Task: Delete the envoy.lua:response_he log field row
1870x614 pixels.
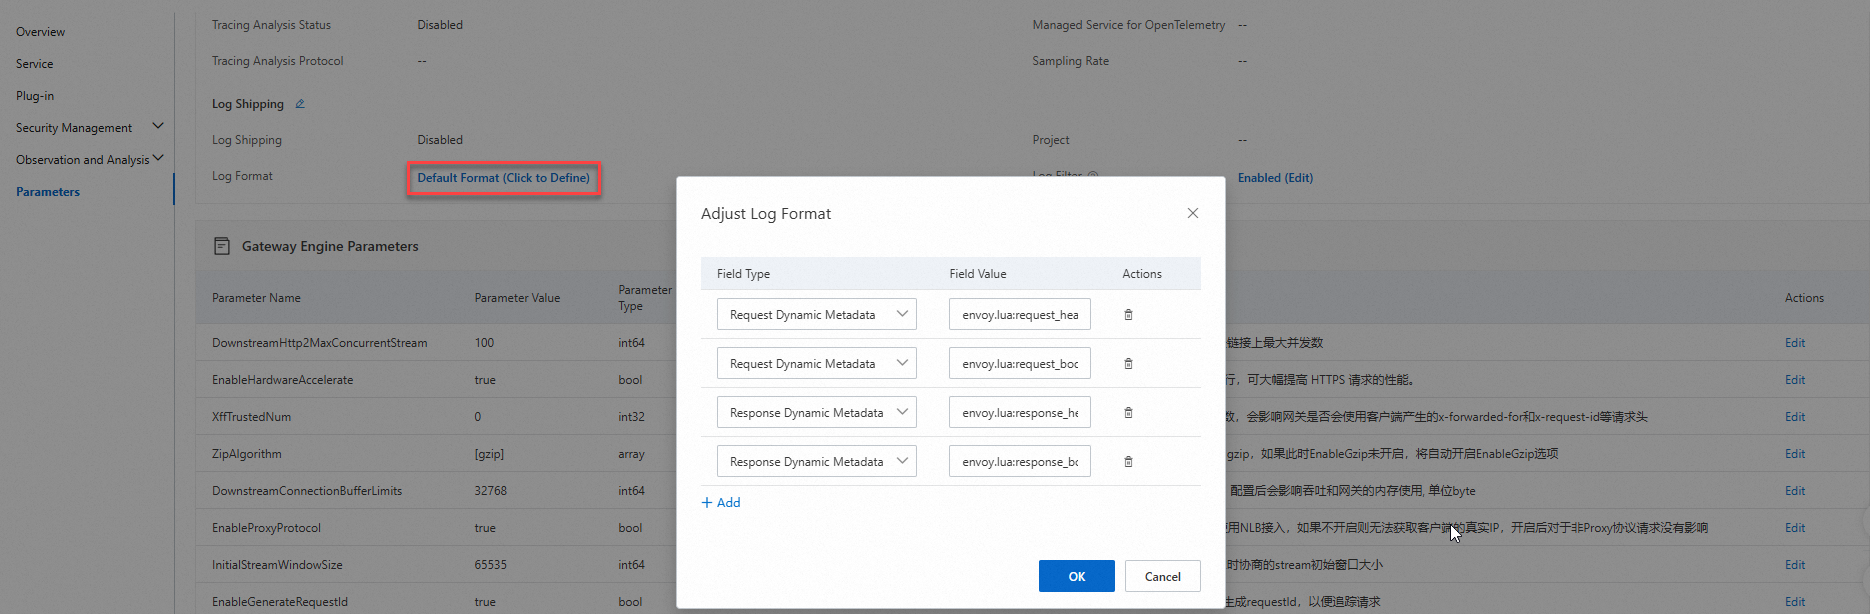Action: click(x=1128, y=413)
